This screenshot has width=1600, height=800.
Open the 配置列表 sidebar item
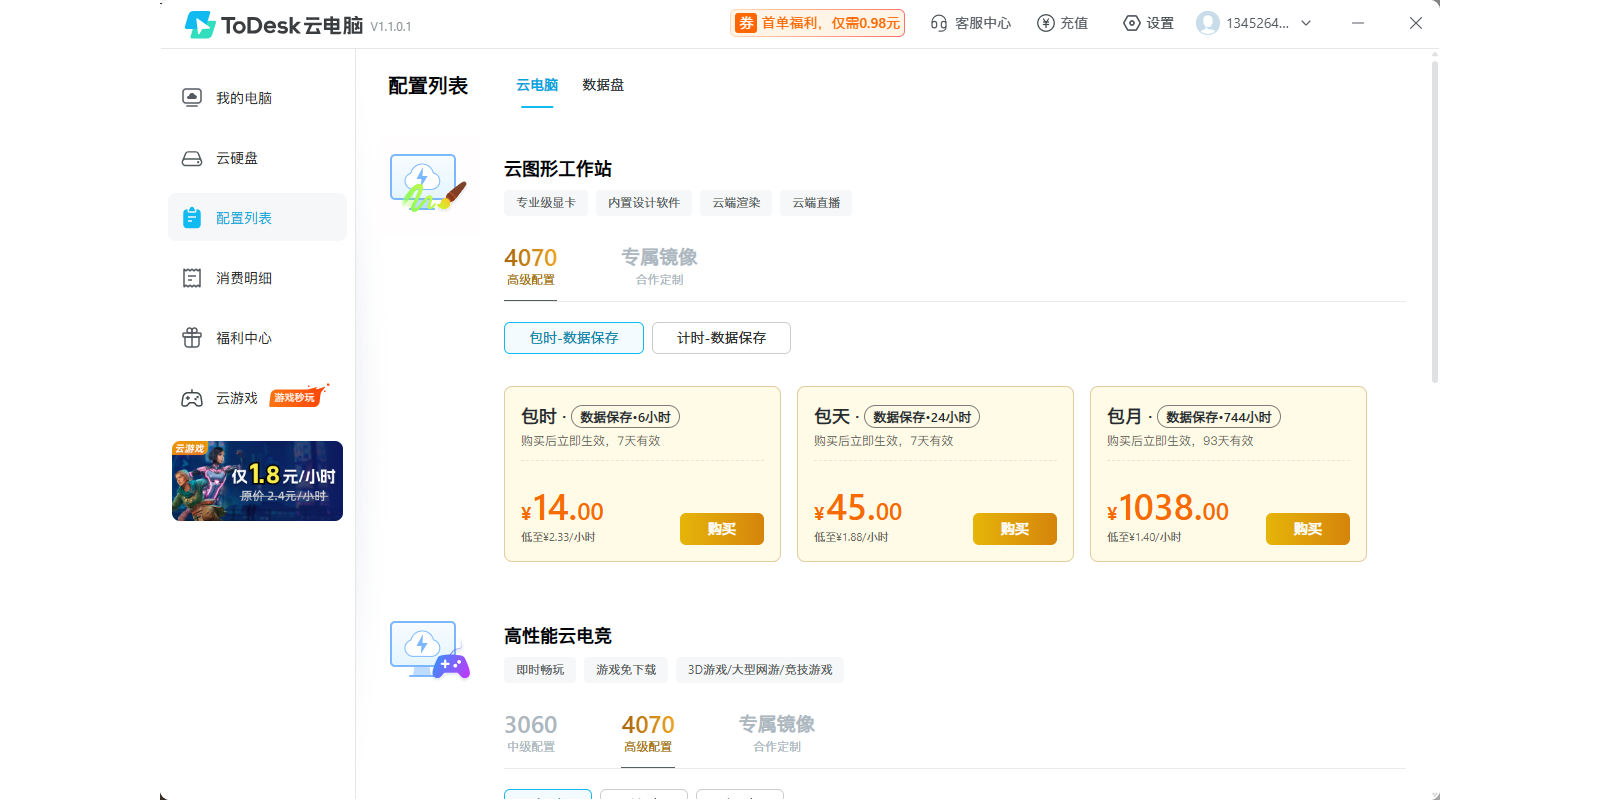click(x=257, y=217)
